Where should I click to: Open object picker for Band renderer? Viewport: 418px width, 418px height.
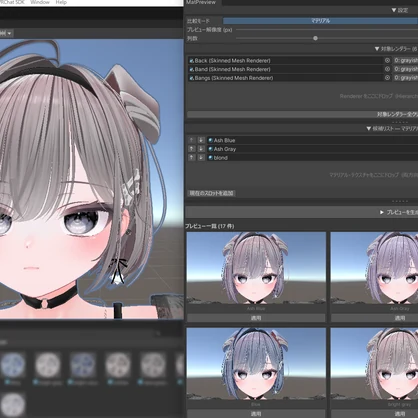(x=387, y=69)
